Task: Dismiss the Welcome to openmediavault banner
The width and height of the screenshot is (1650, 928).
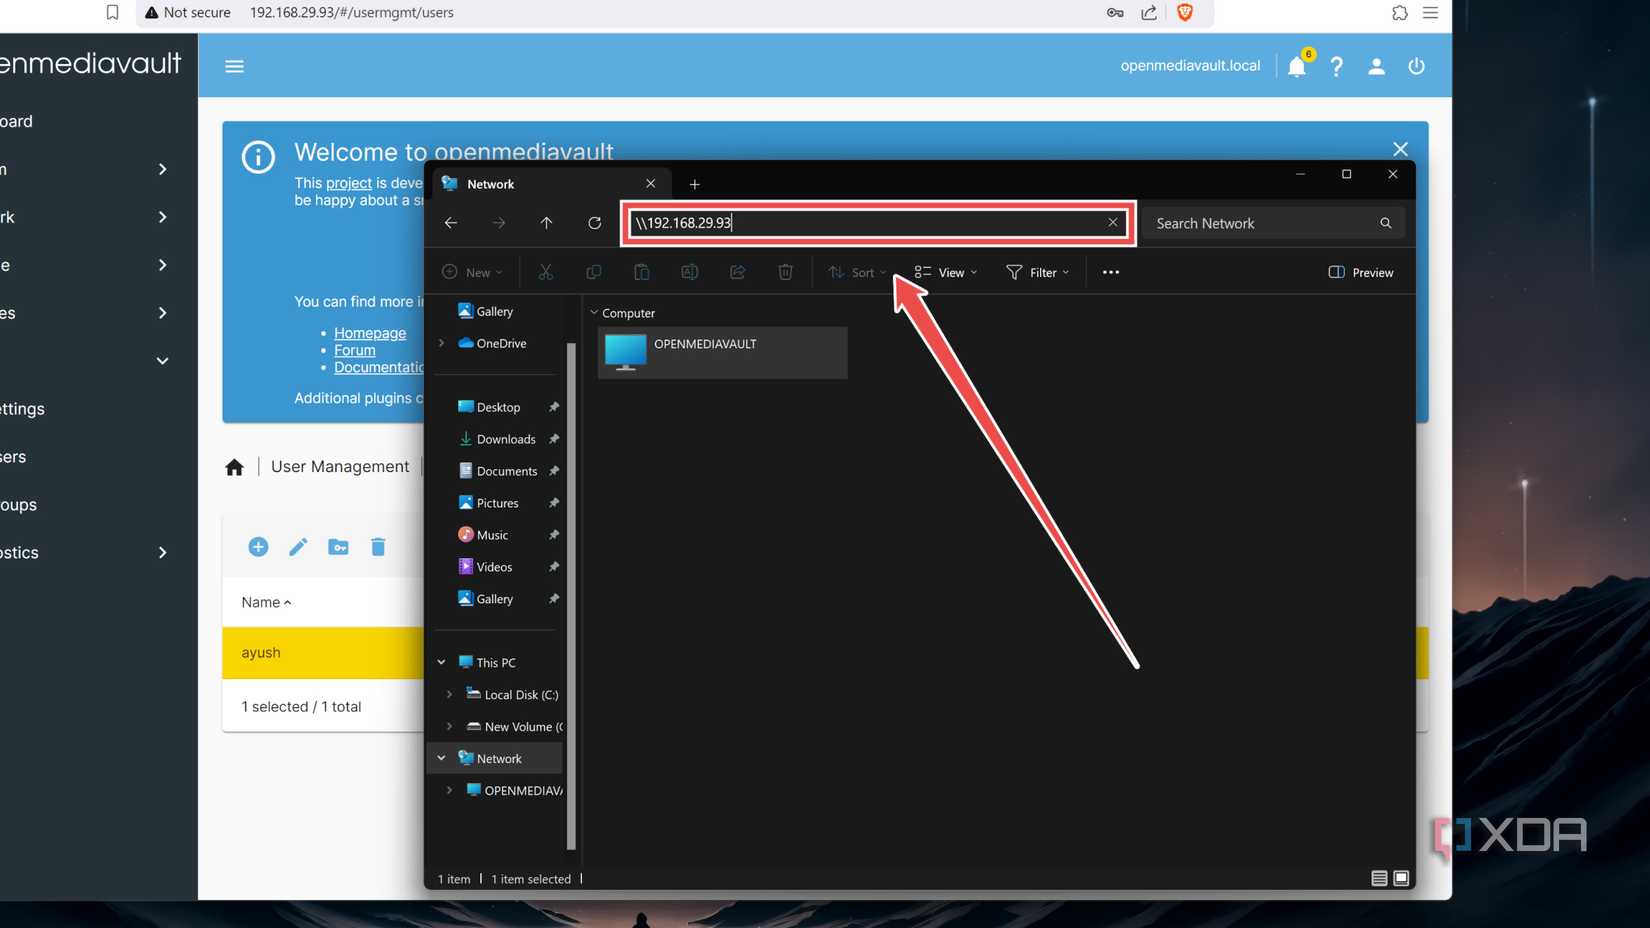Action: click(1400, 149)
